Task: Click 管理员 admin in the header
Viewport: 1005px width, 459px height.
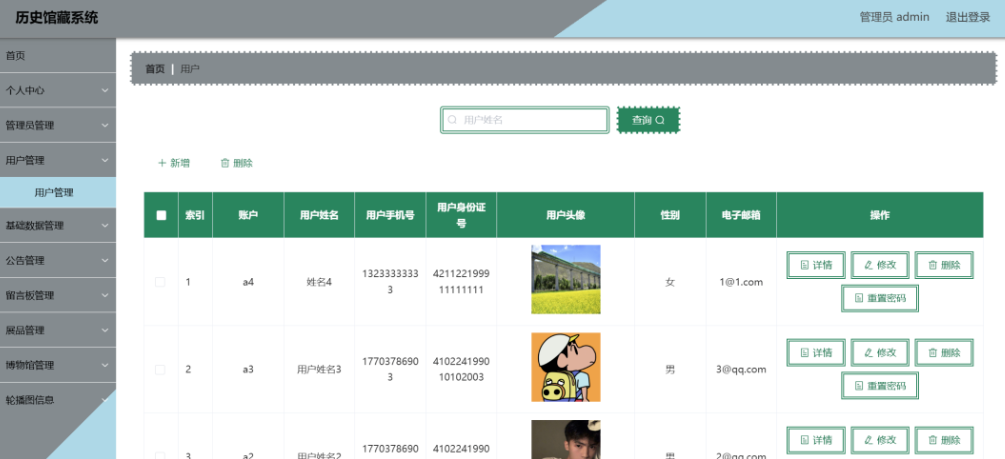Action: [x=894, y=17]
